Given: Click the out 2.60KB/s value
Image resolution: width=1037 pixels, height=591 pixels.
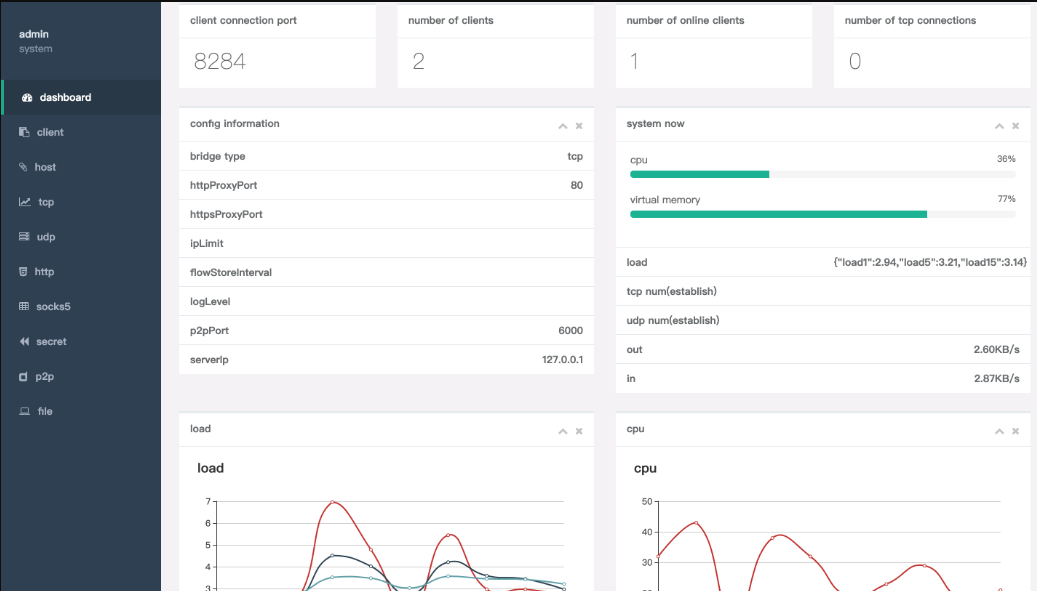Looking at the screenshot, I should pyautogui.click(x=996, y=349).
